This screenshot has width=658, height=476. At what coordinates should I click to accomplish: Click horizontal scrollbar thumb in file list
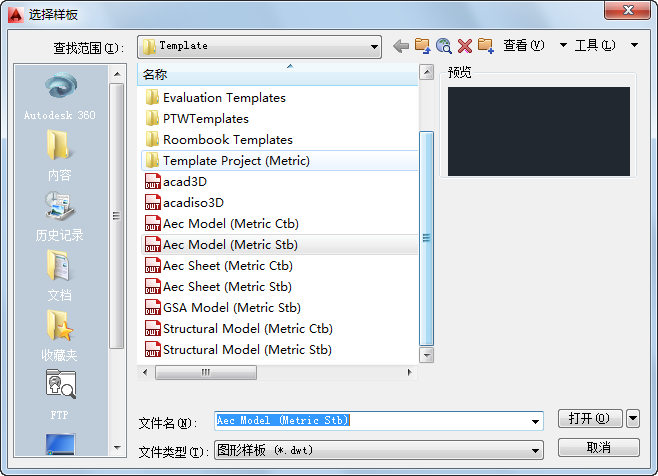[206, 372]
